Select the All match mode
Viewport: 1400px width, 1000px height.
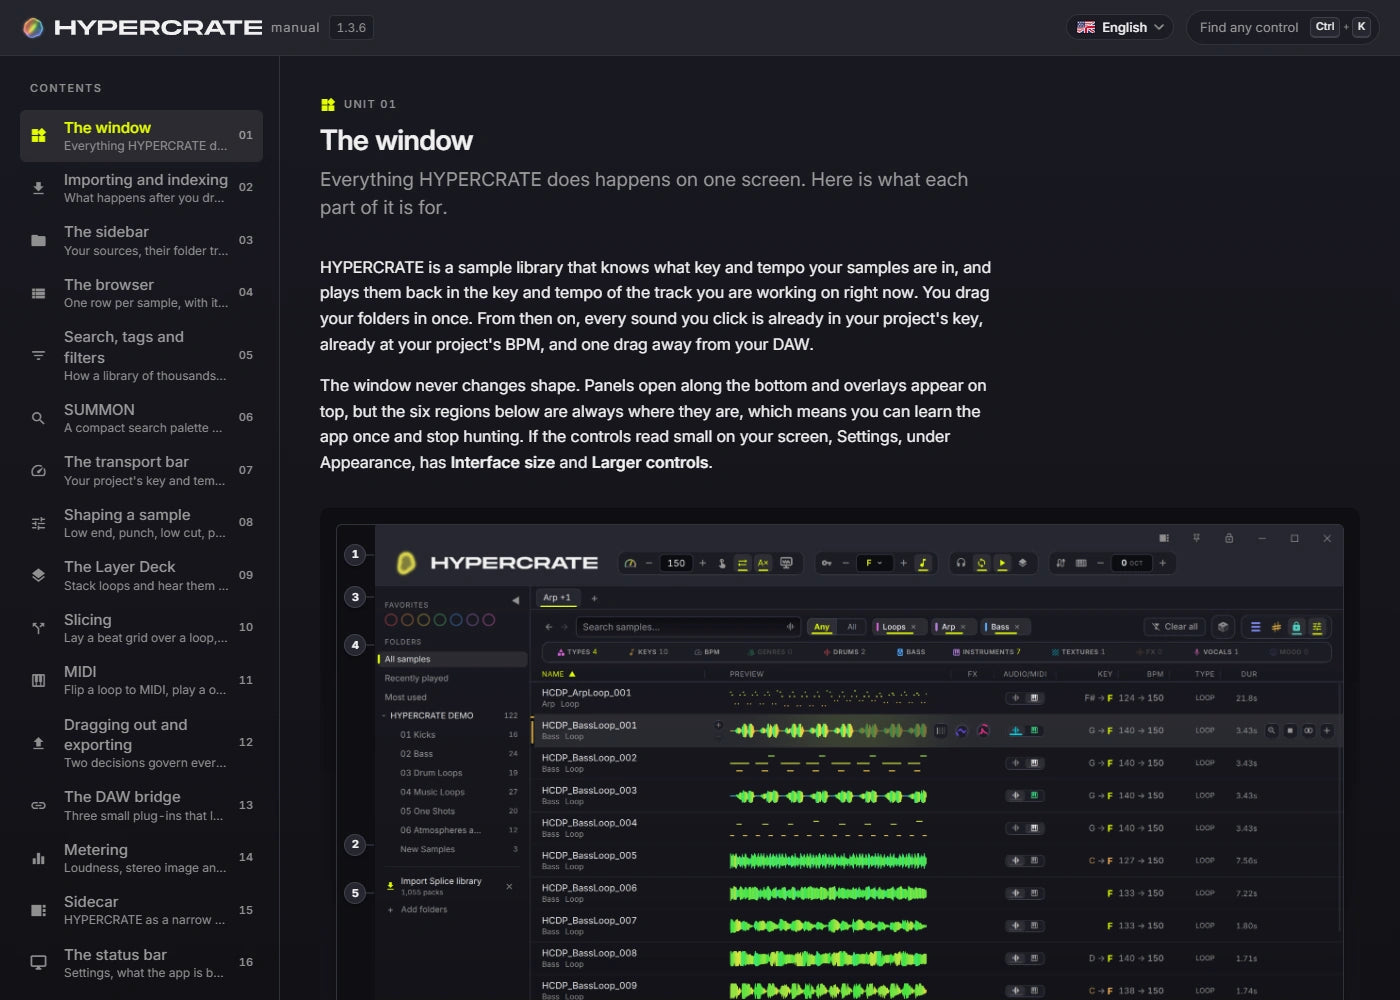(x=852, y=627)
